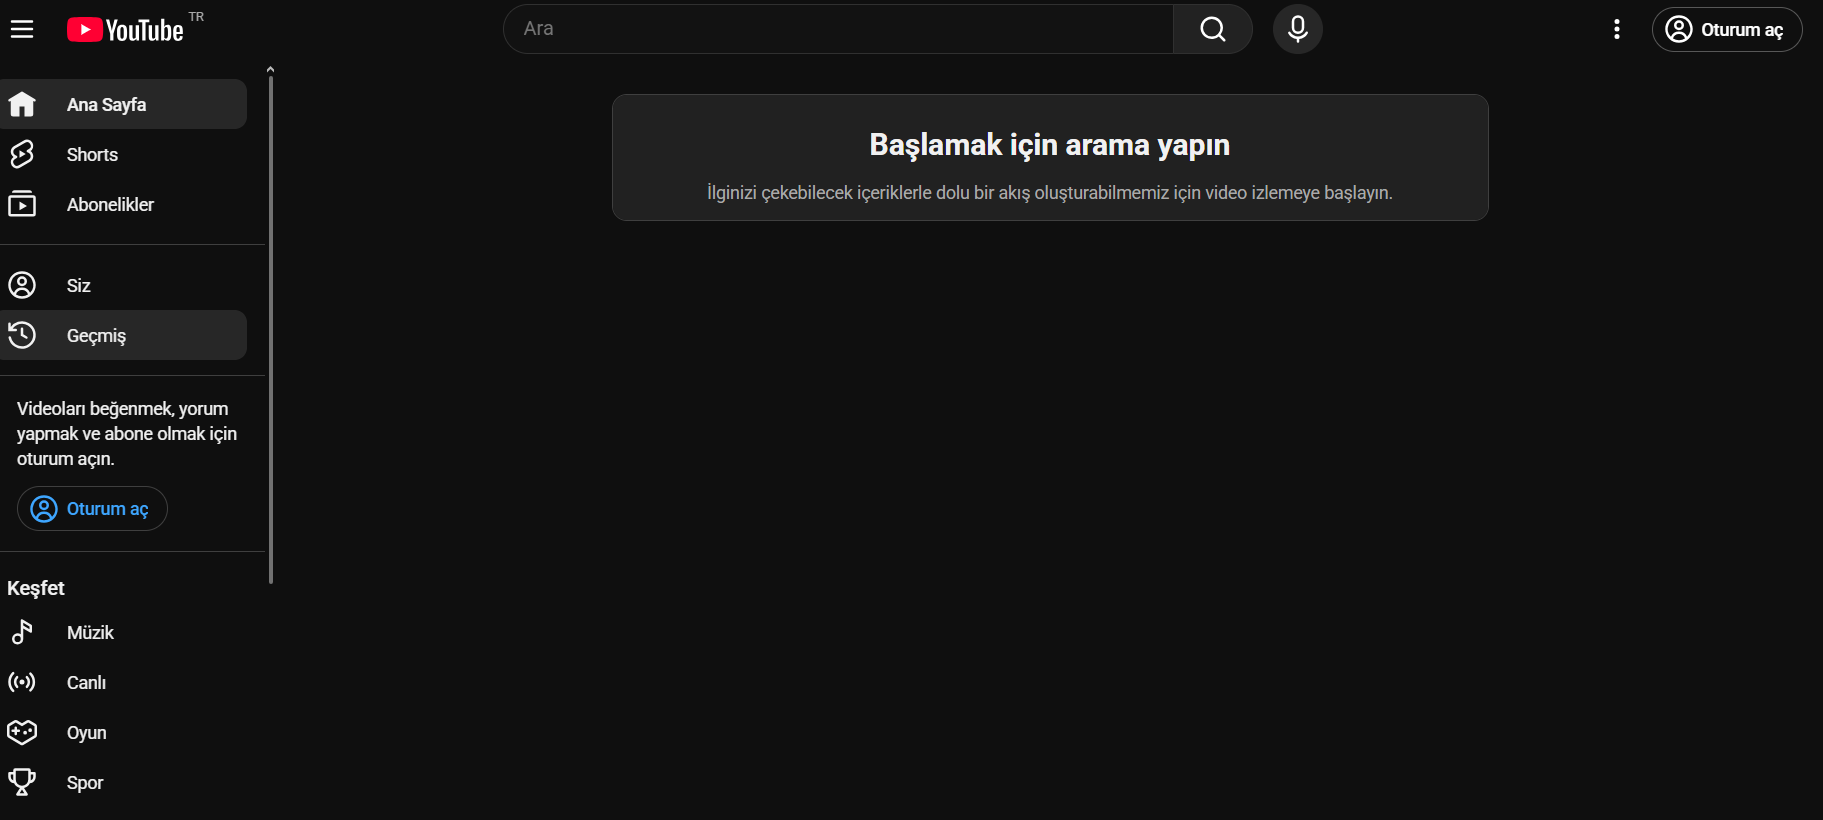The width and height of the screenshot is (1823, 820).
Task: Click the Ara search field
Action: coord(838,29)
